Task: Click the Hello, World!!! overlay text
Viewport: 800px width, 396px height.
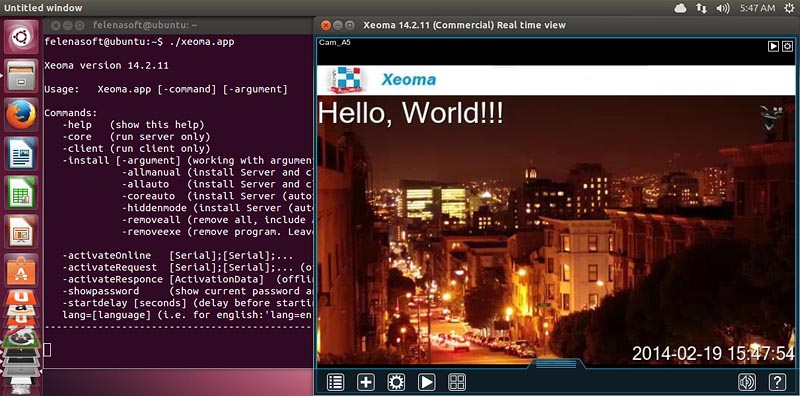Action: [411, 113]
